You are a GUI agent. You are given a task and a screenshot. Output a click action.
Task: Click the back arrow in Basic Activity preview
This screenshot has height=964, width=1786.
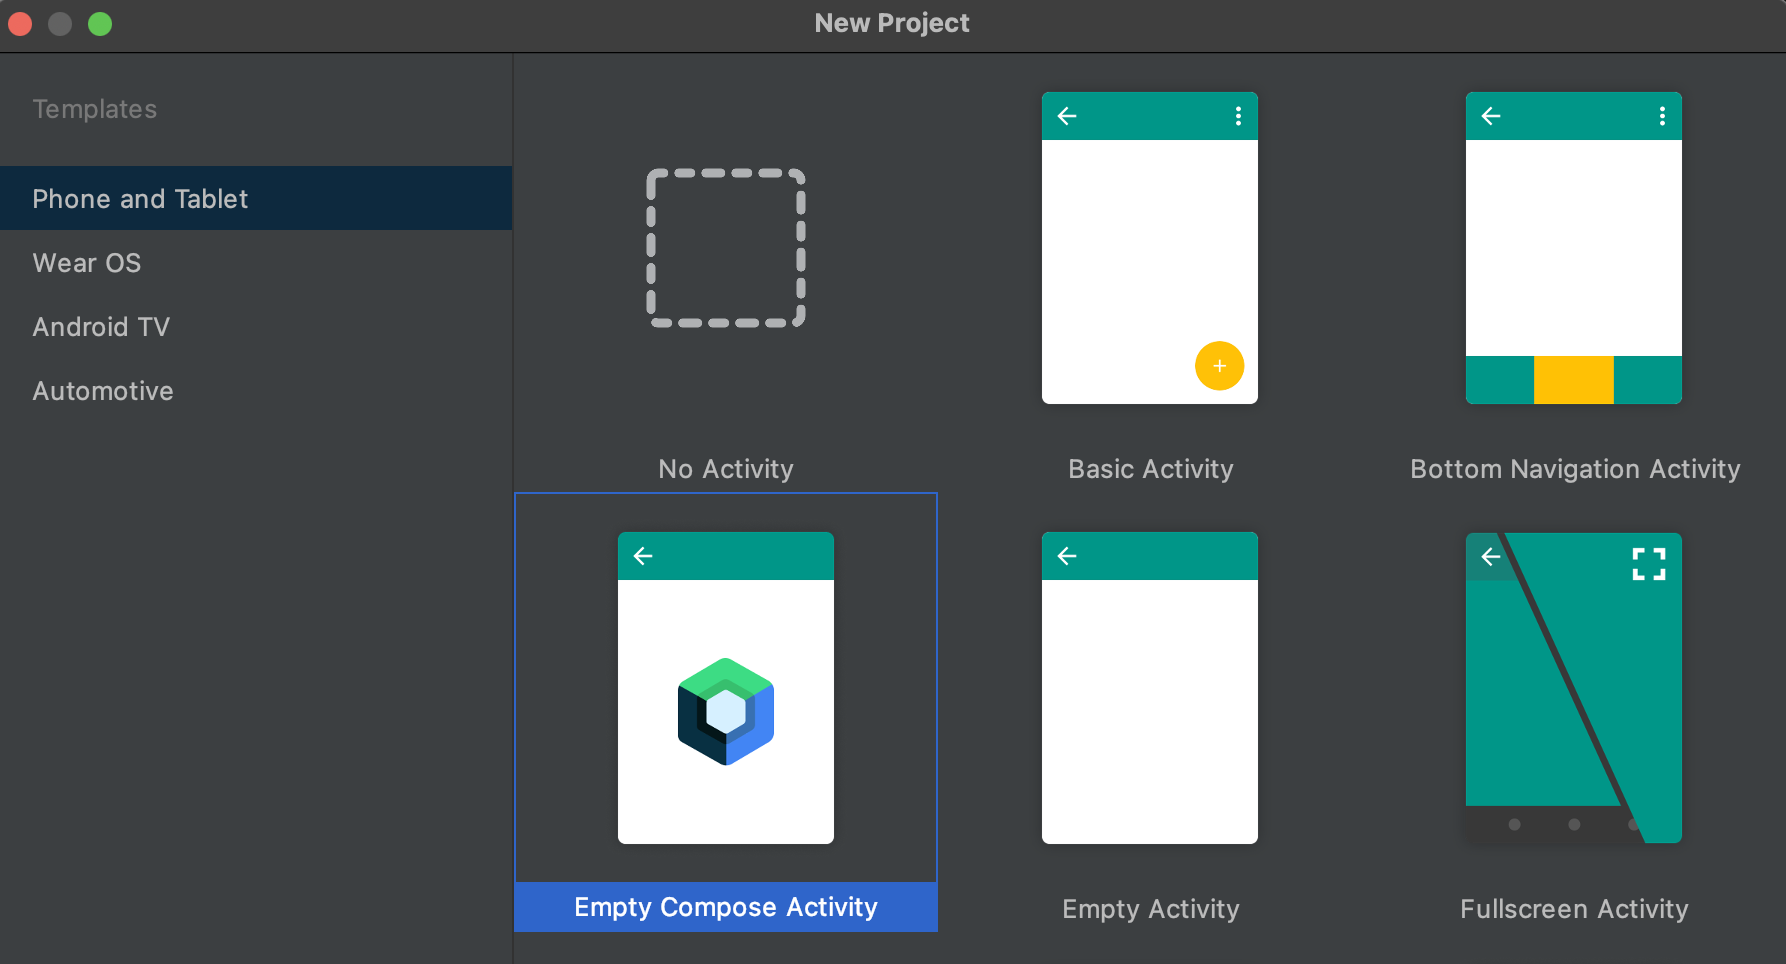pos(1067,116)
